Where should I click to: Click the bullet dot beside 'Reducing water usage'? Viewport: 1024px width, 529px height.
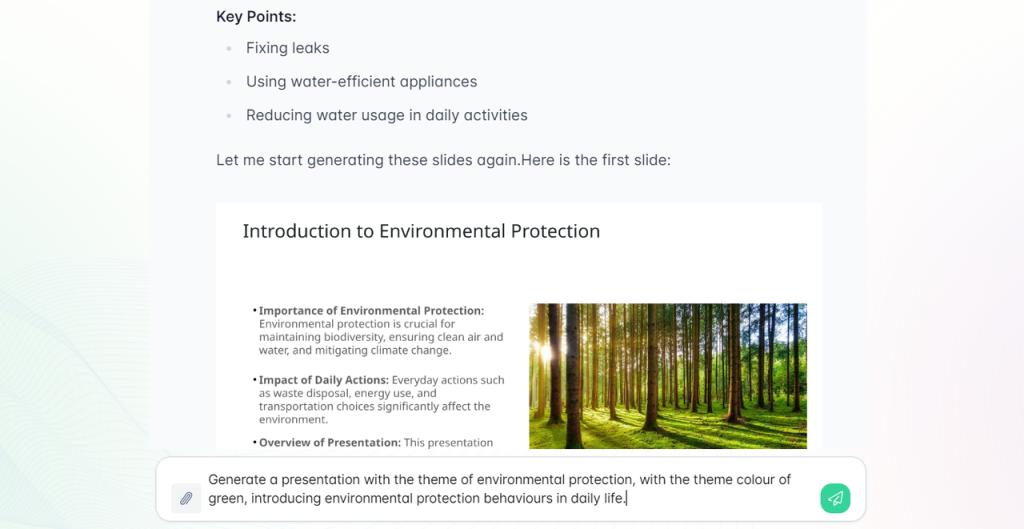point(229,116)
